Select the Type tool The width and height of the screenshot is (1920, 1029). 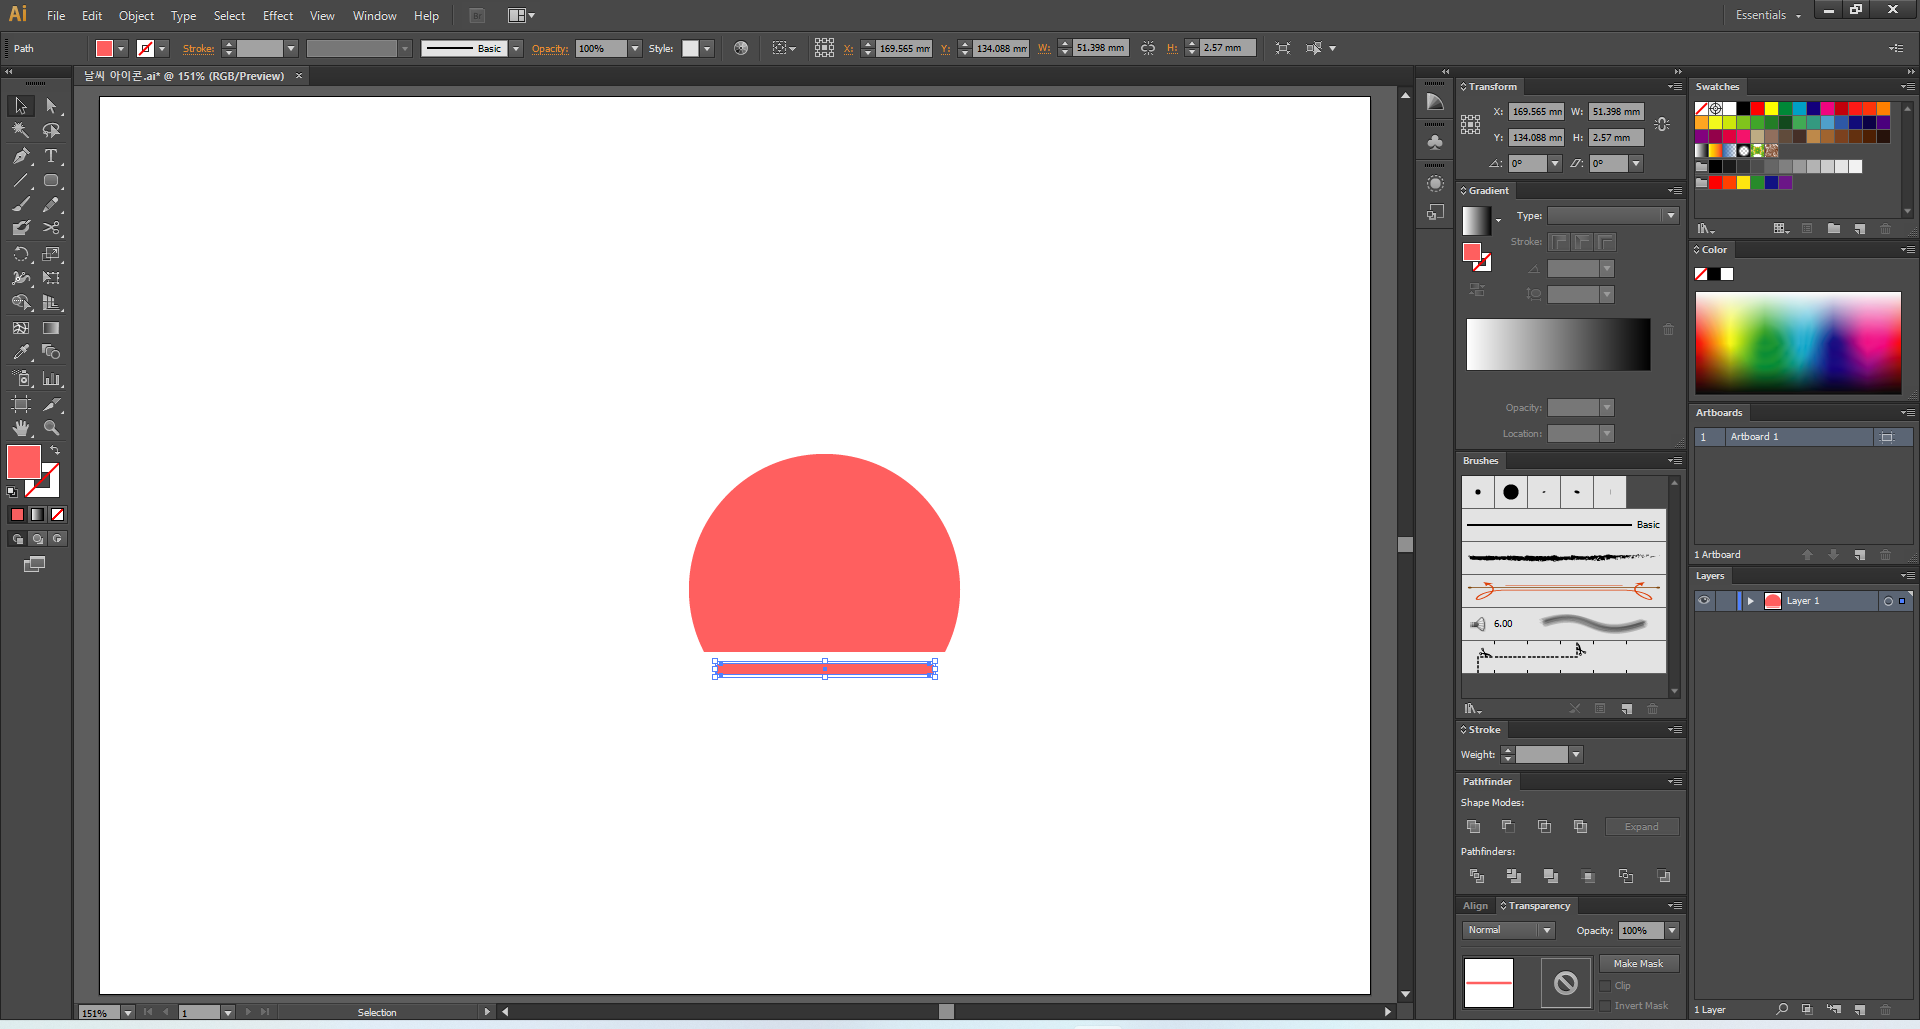coord(51,156)
